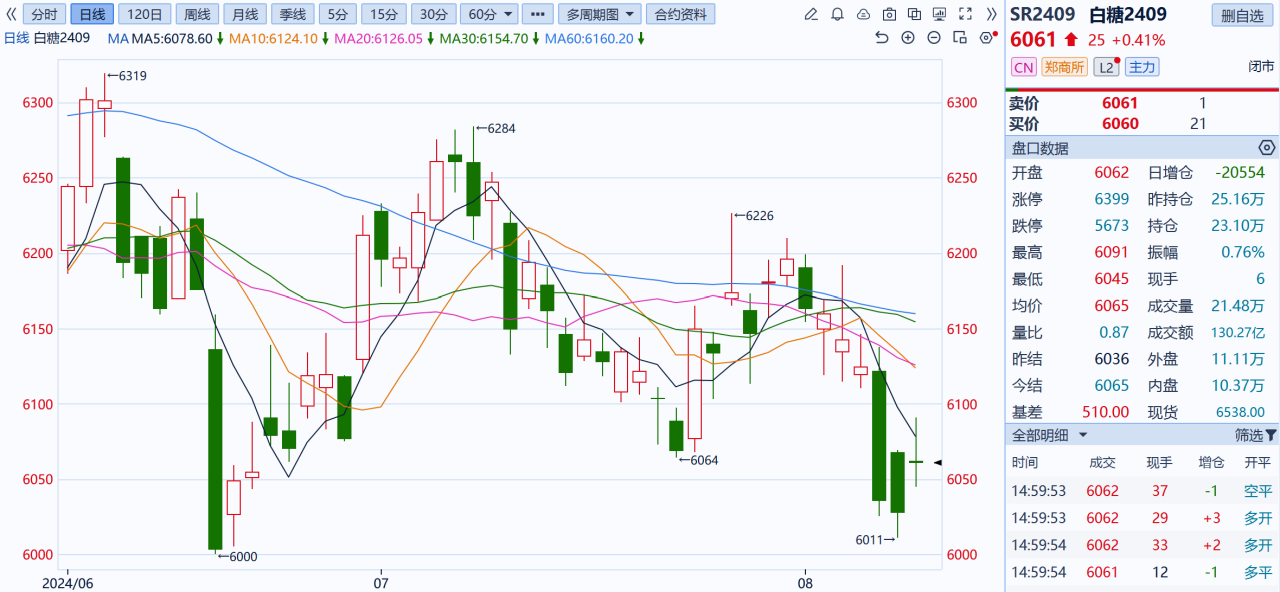Click the 筛选 filter in trade details
The image size is (1280, 592).
tap(1255, 435)
